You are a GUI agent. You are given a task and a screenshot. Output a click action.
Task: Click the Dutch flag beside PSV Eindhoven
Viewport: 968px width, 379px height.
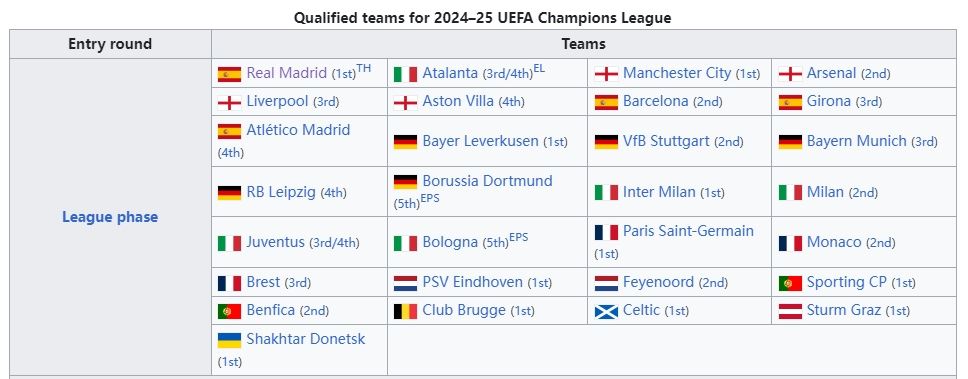coord(405,283)
